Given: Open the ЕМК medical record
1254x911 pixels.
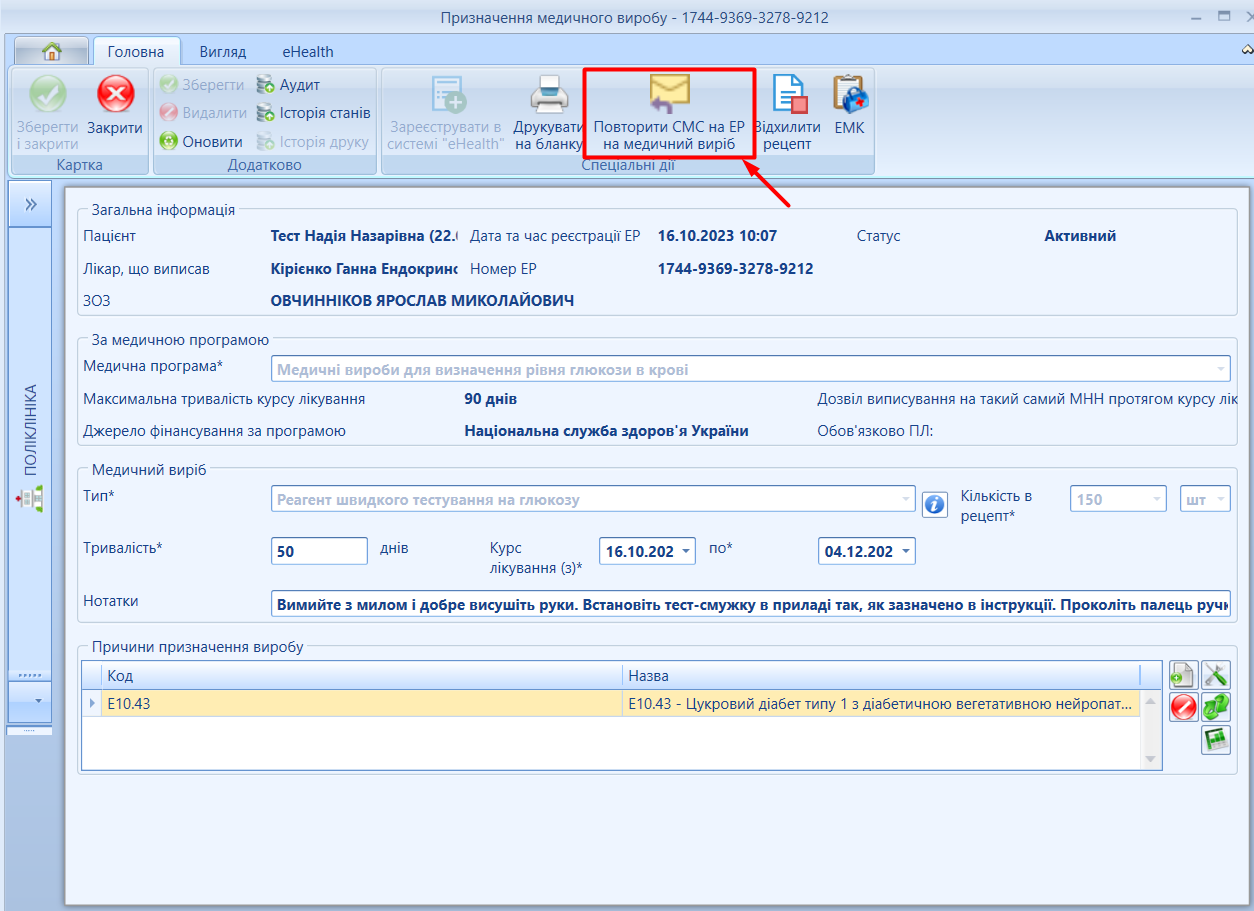Looking at the screenshot, I should (x=850, y=105).
